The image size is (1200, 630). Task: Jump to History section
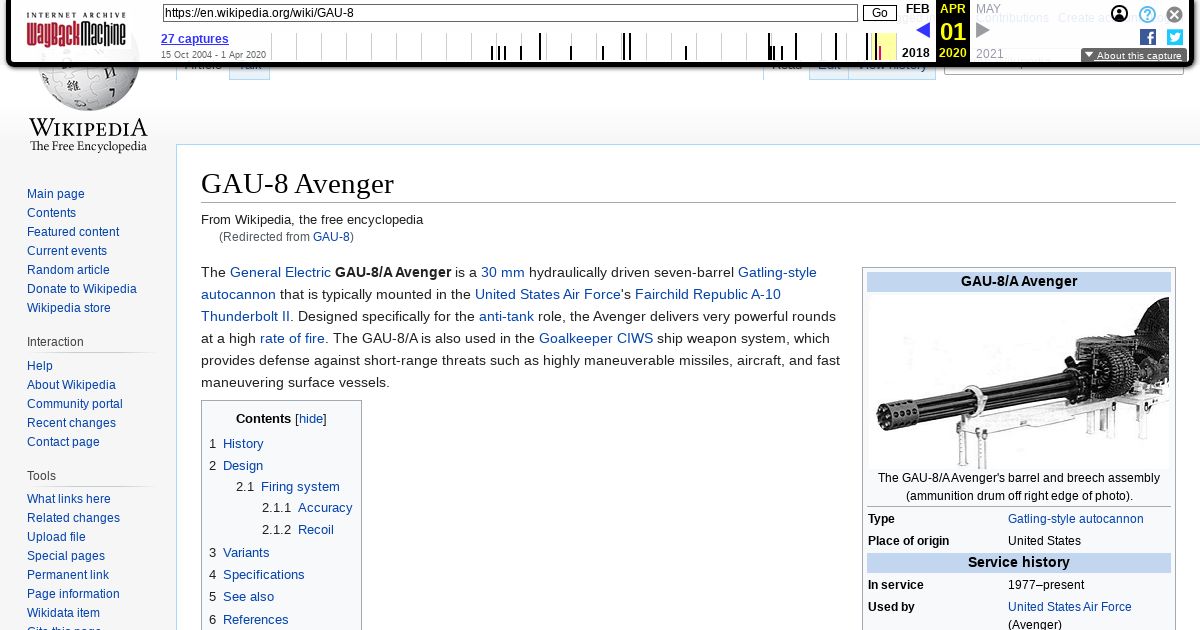pos(243,444)
